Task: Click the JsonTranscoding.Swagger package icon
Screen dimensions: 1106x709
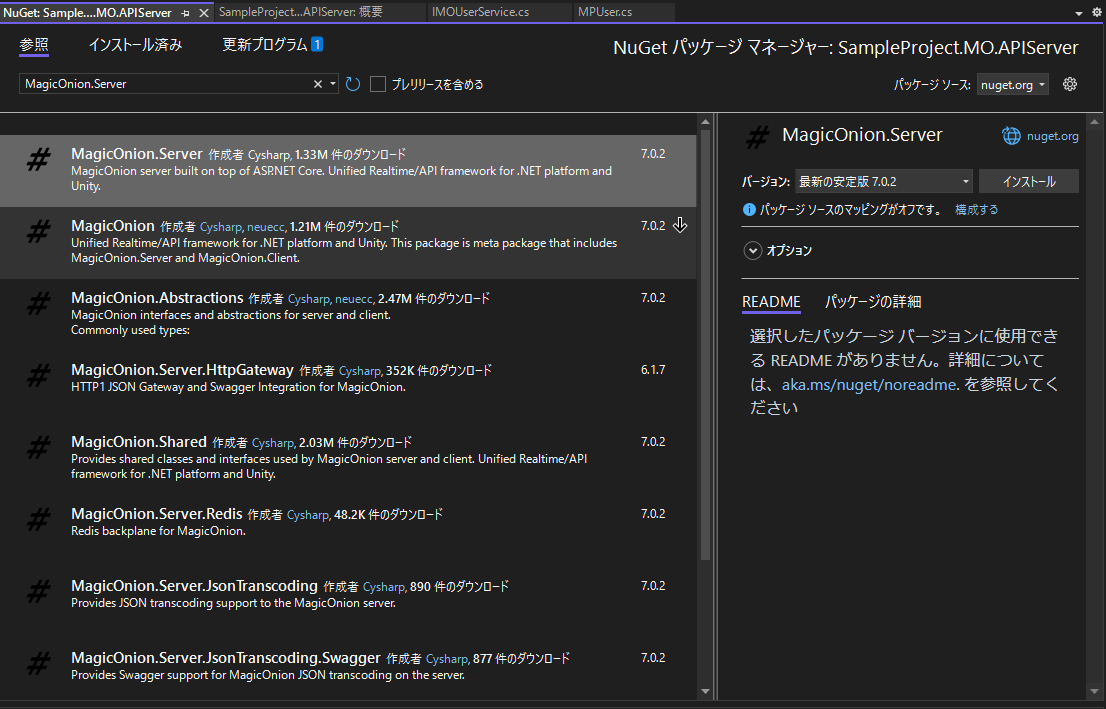Action: 39,663
